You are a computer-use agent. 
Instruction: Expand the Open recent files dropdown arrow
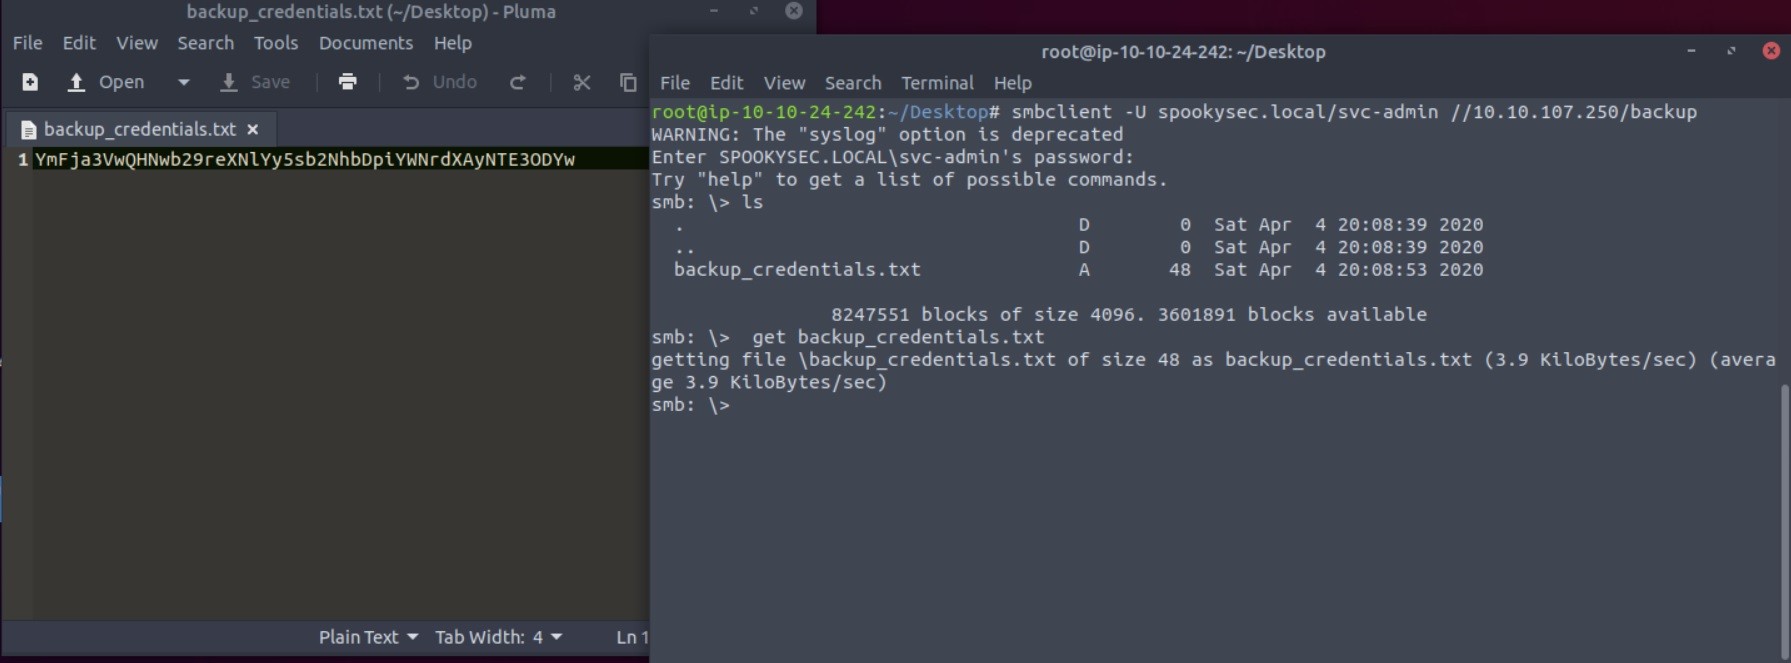click(183, 82)
